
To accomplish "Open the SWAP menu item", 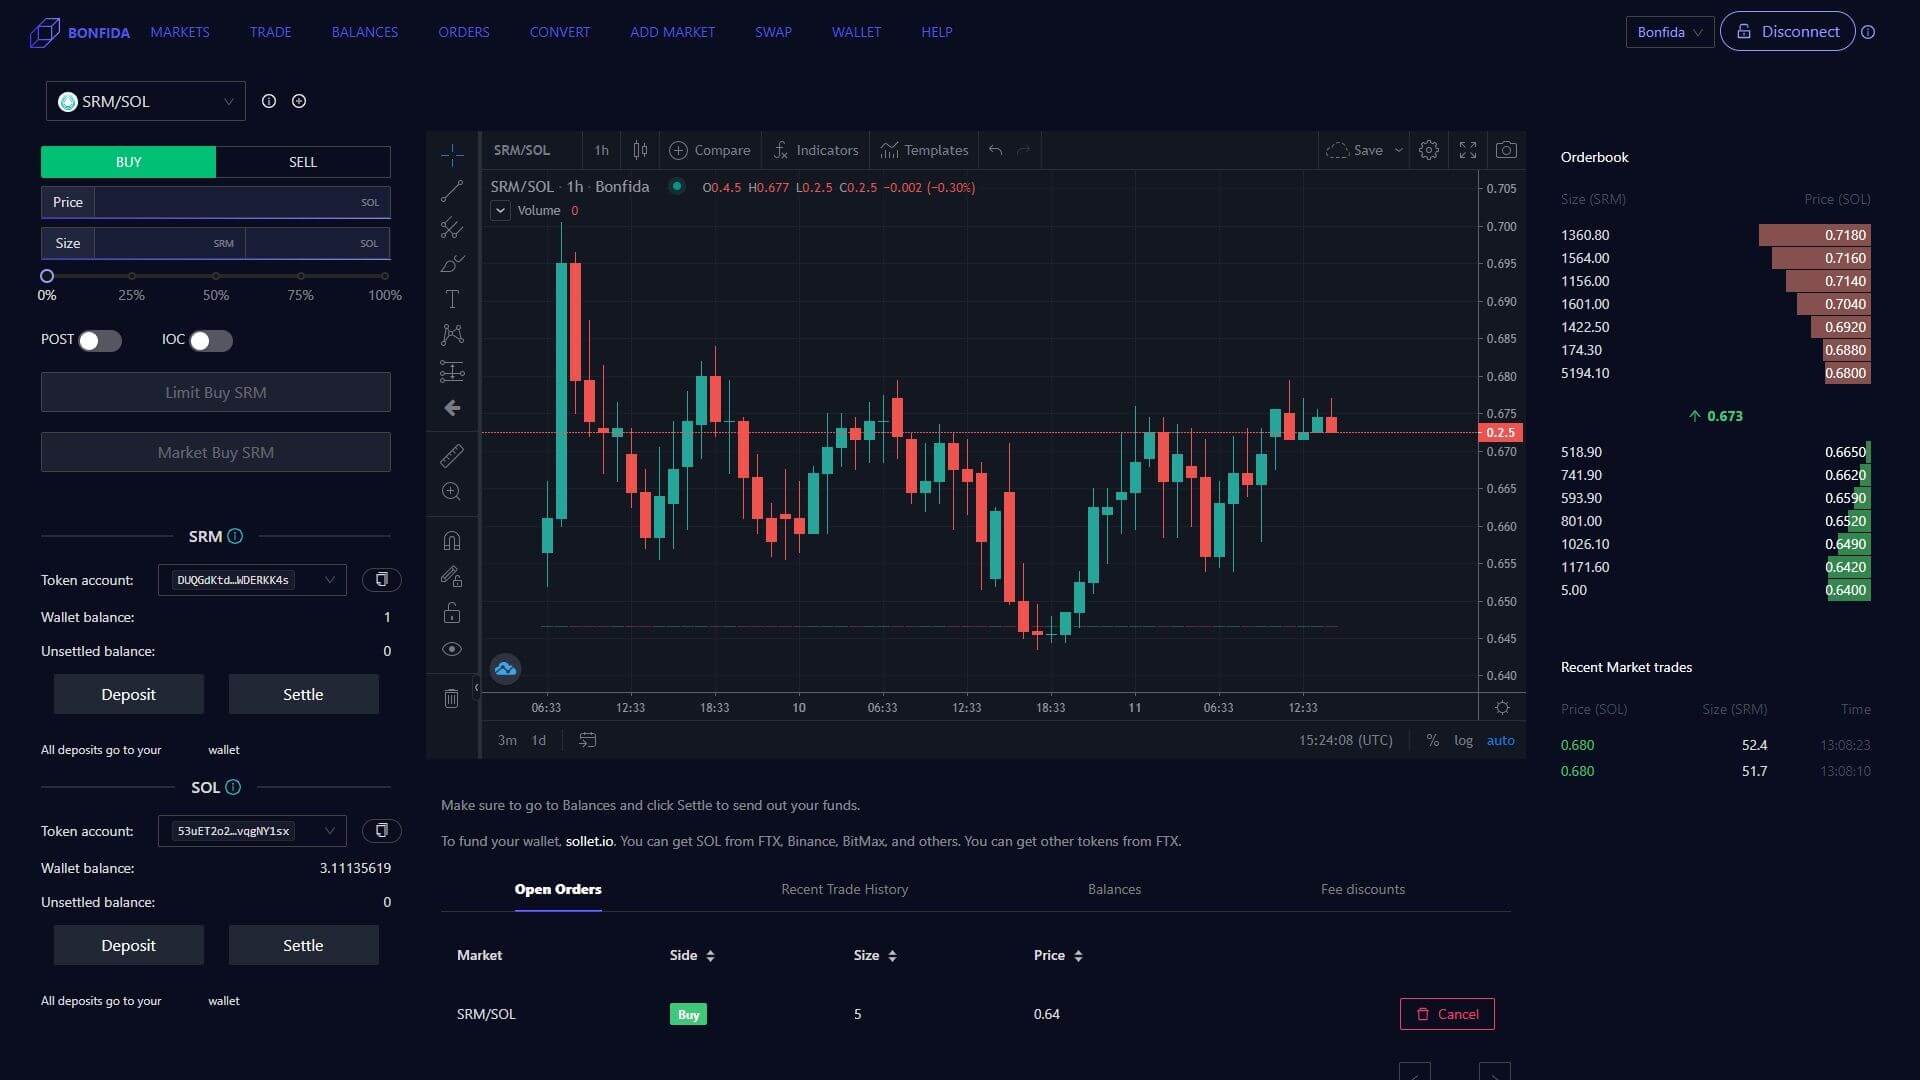I will (x=773, y=32).
